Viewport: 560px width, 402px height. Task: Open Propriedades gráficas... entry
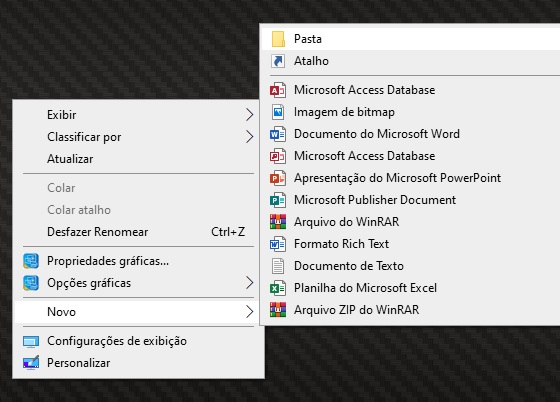click(x=139, y=261)
